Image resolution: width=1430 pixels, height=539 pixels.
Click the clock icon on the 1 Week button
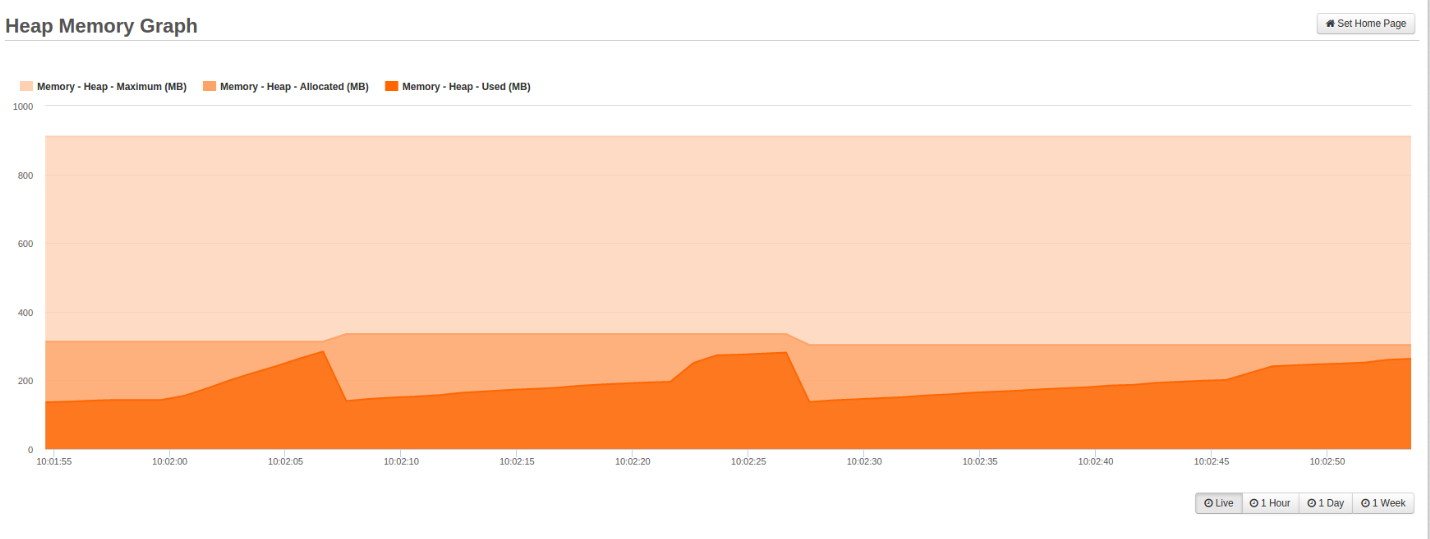pos(1365,503)
